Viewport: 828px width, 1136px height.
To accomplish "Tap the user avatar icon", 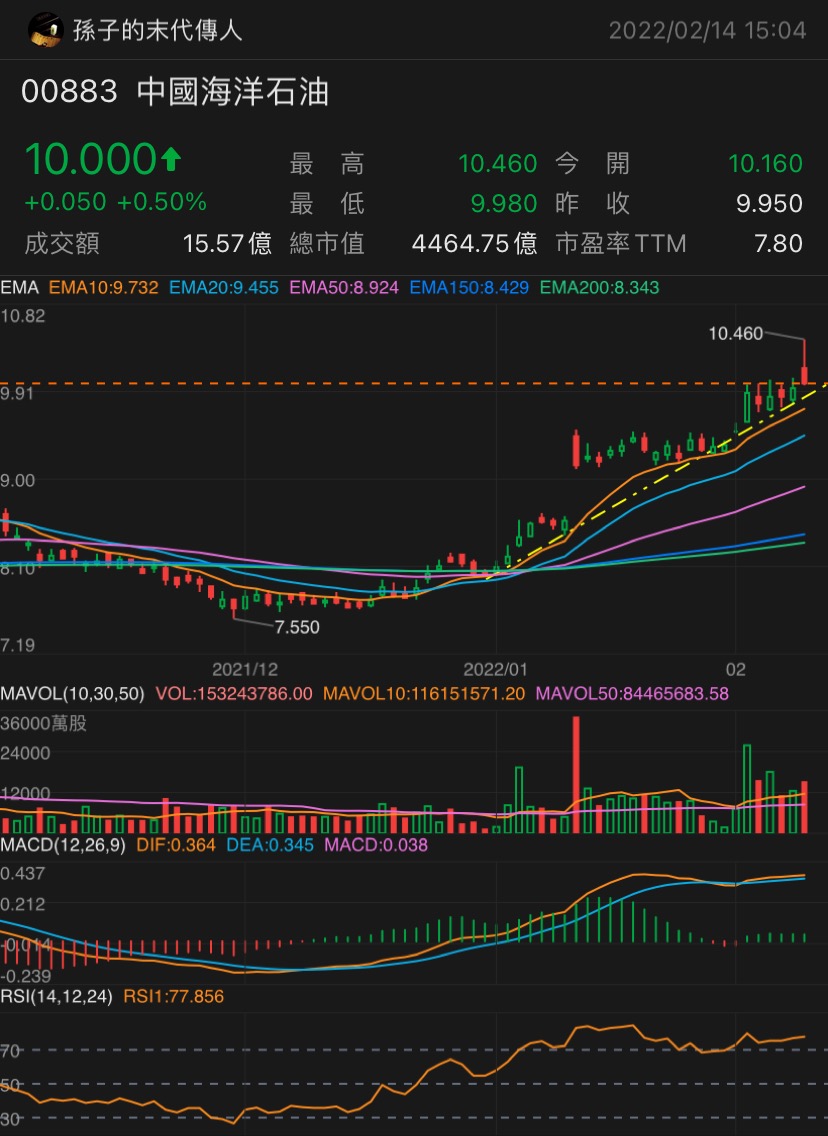I will click(x=45, y=30).
